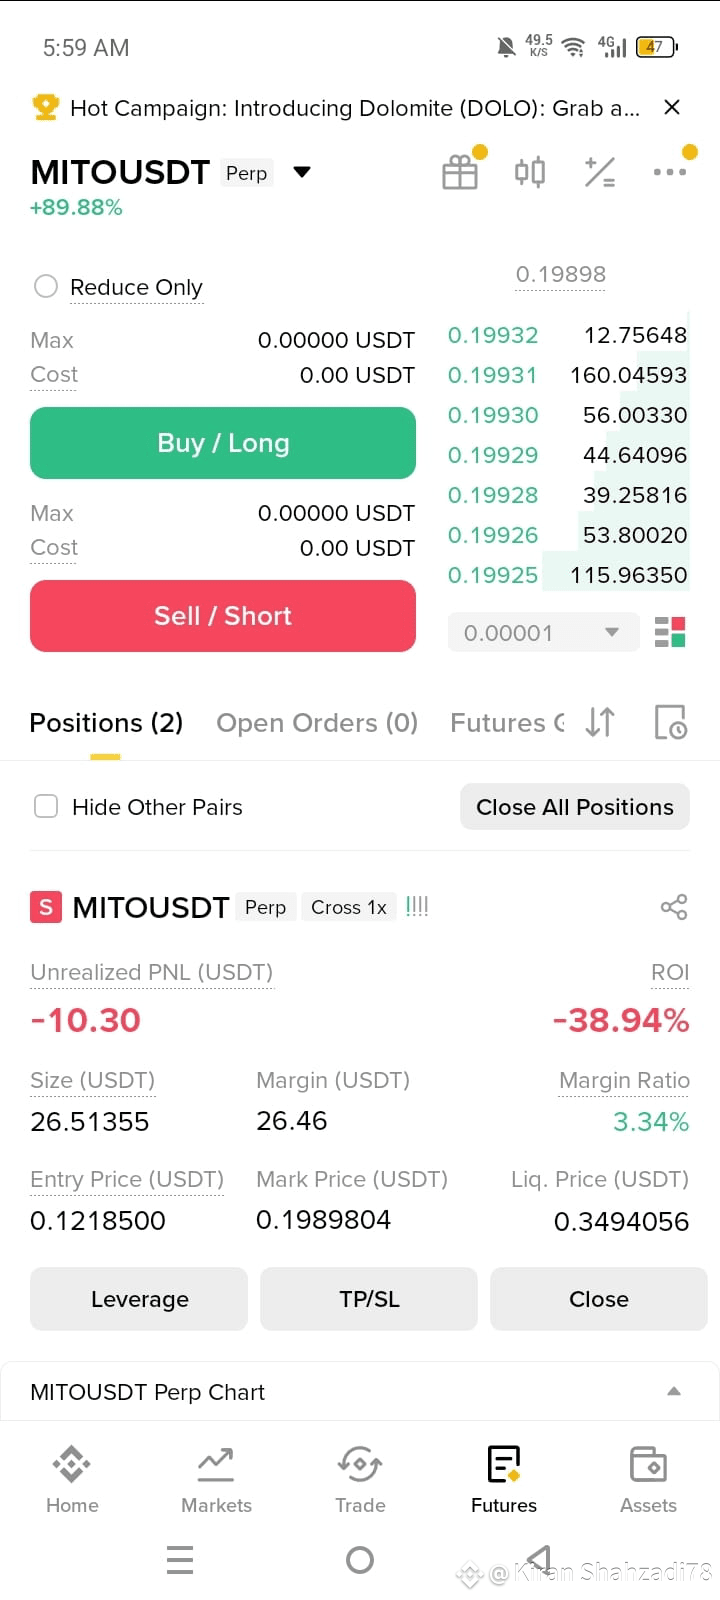
Task: Expand the MITOUSDT Perp Chart panel
Action: click(674, 1391)
